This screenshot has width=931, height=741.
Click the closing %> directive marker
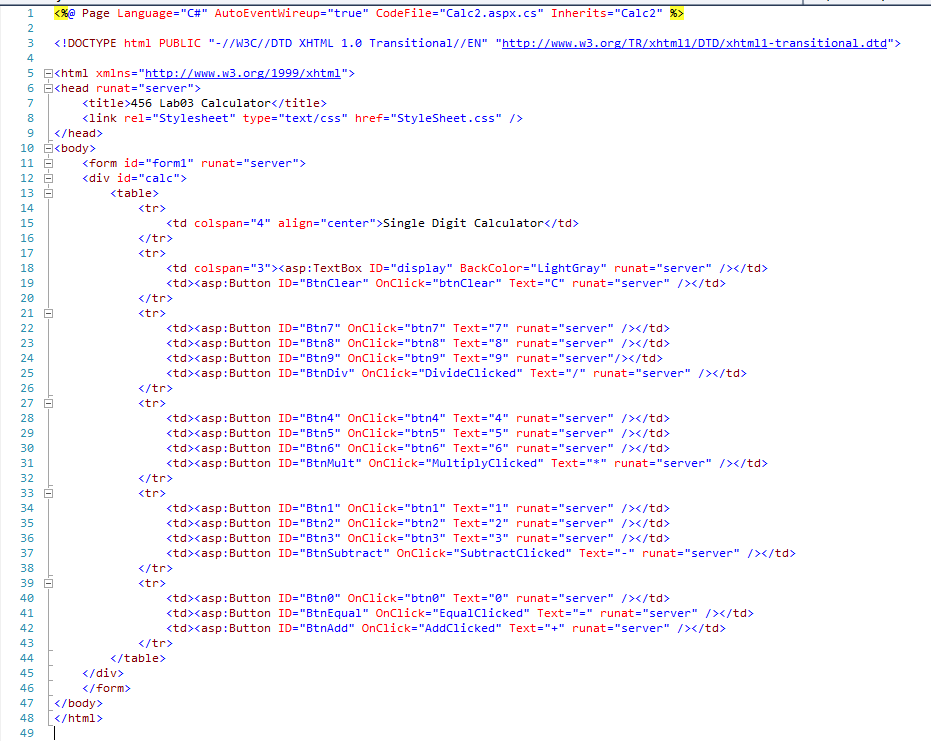coord(677,13)
